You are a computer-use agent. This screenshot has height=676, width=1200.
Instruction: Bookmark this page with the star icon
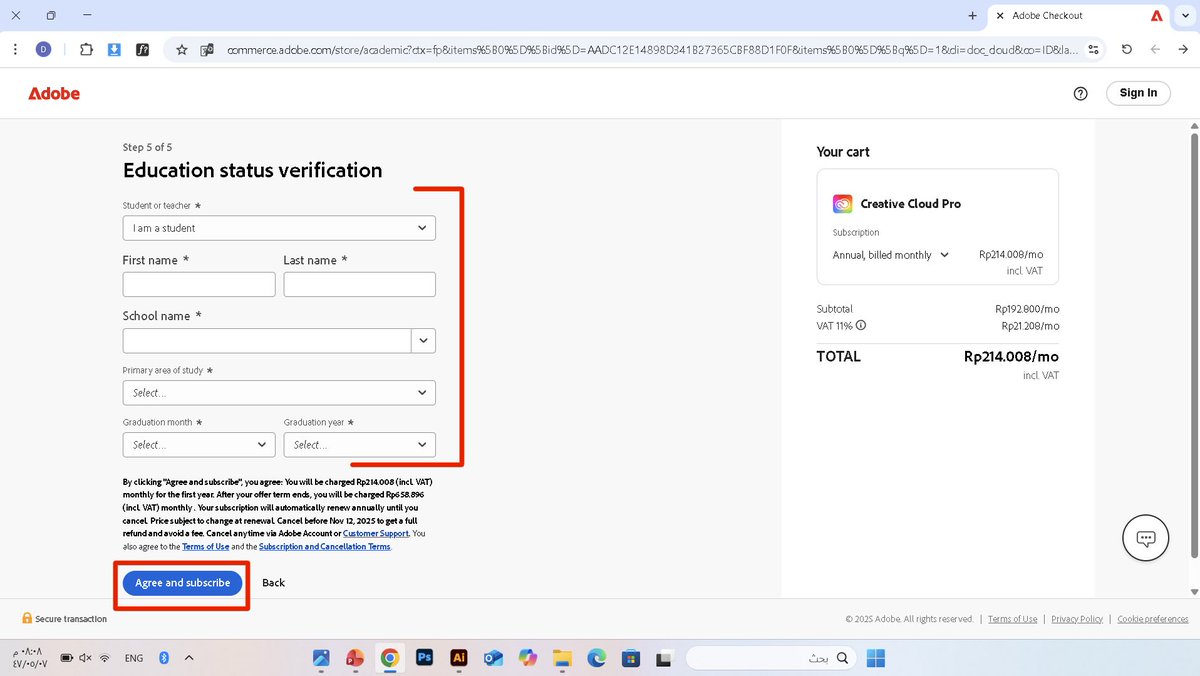coord(182,49)
